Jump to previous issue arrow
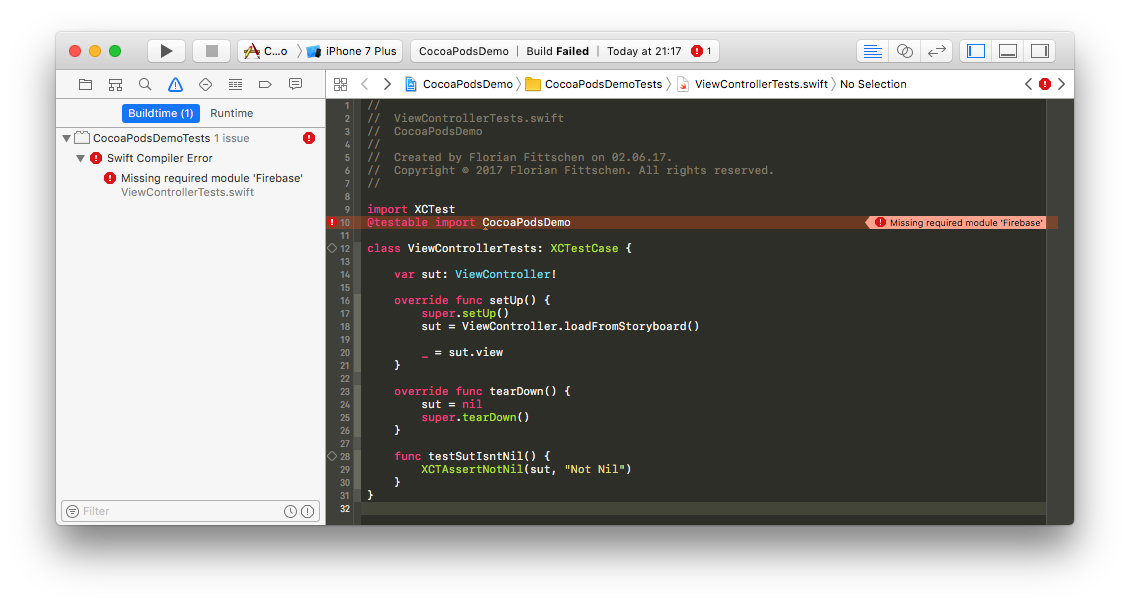Screen dimensions: 1130x605 pyautogui.click(x=1028, y=84)
